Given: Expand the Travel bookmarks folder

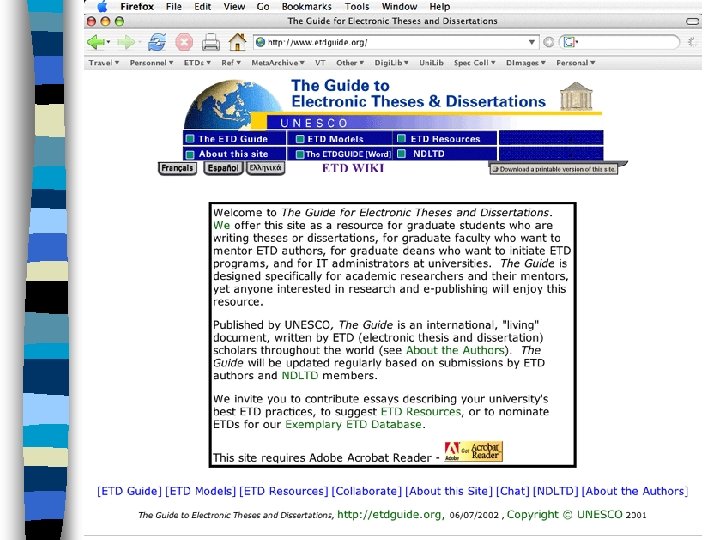Looking at the screenshot, I should coord(104,62).
